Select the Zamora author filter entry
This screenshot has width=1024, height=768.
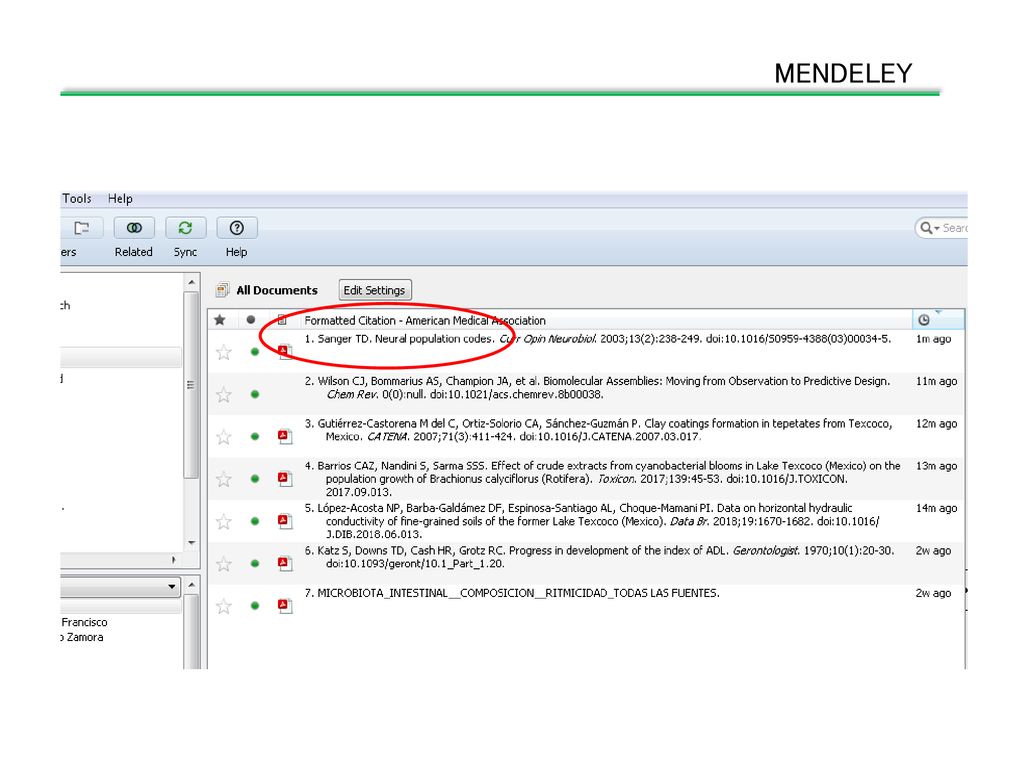83,637
